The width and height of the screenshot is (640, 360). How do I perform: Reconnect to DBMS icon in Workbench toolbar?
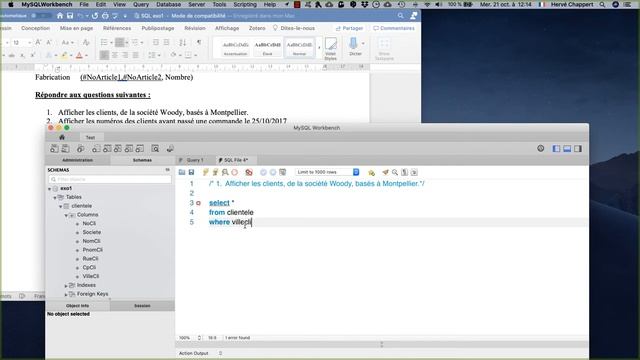170,149
